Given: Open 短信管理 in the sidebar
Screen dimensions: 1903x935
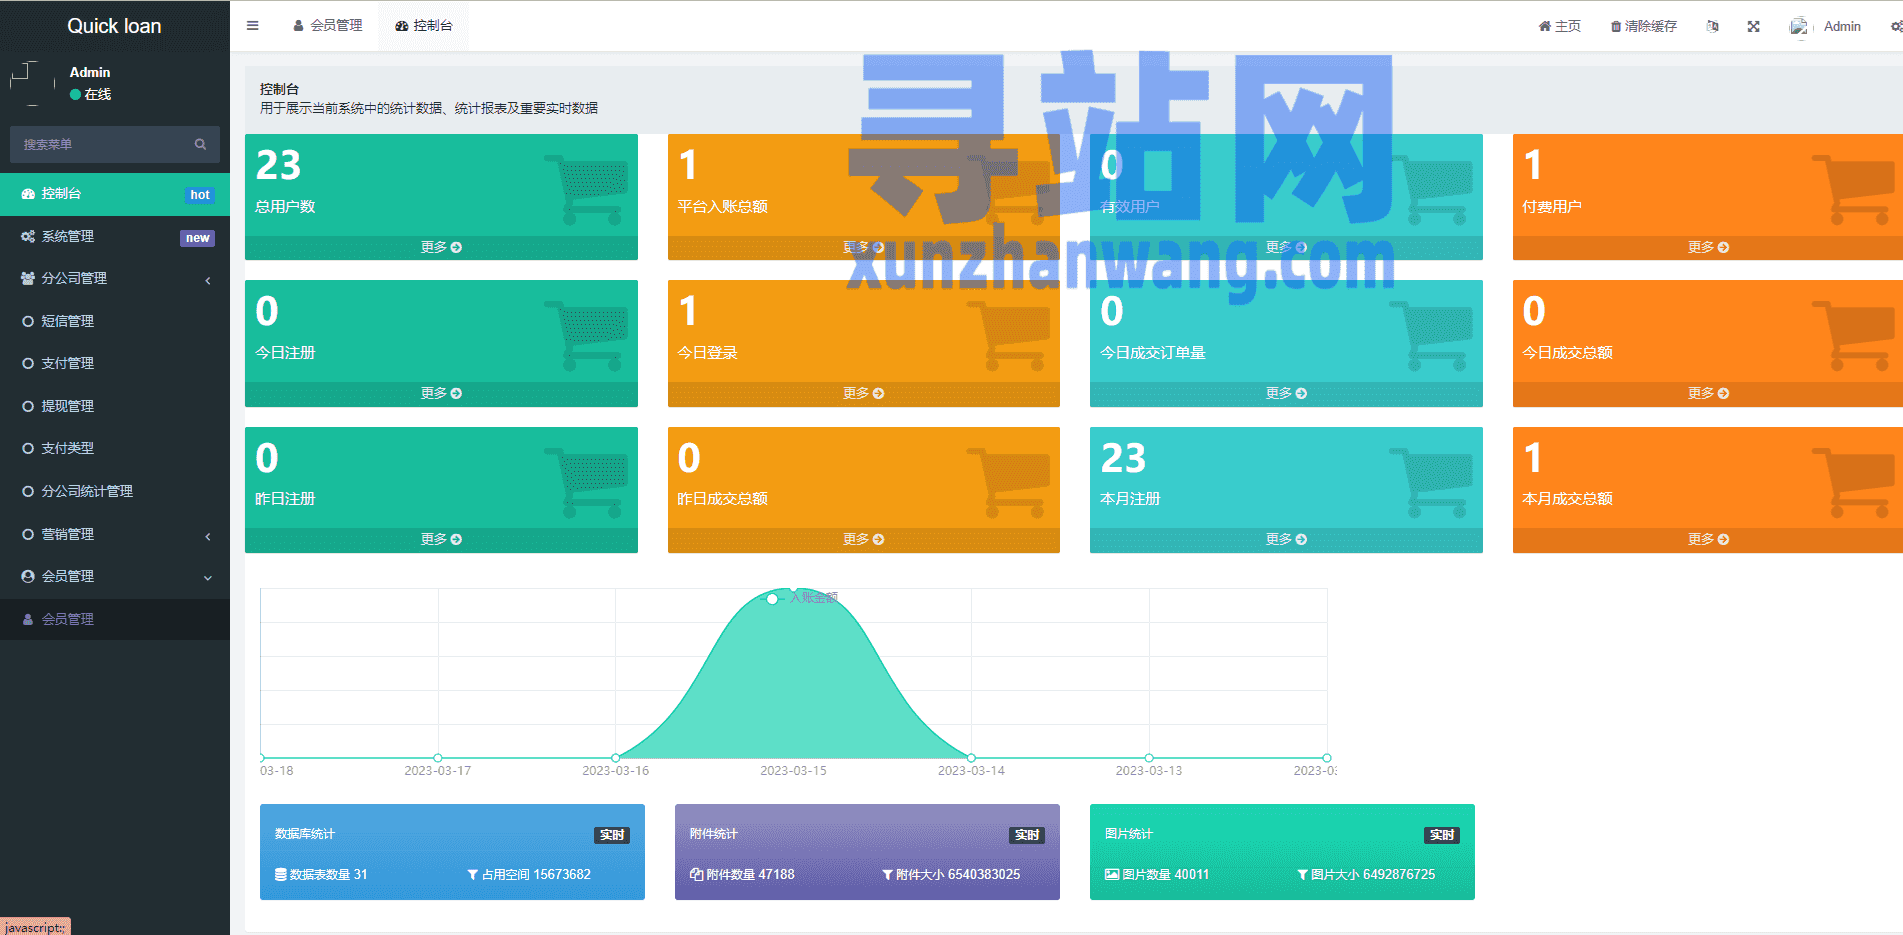Looking at the screenshot, I should click(115, 321).
